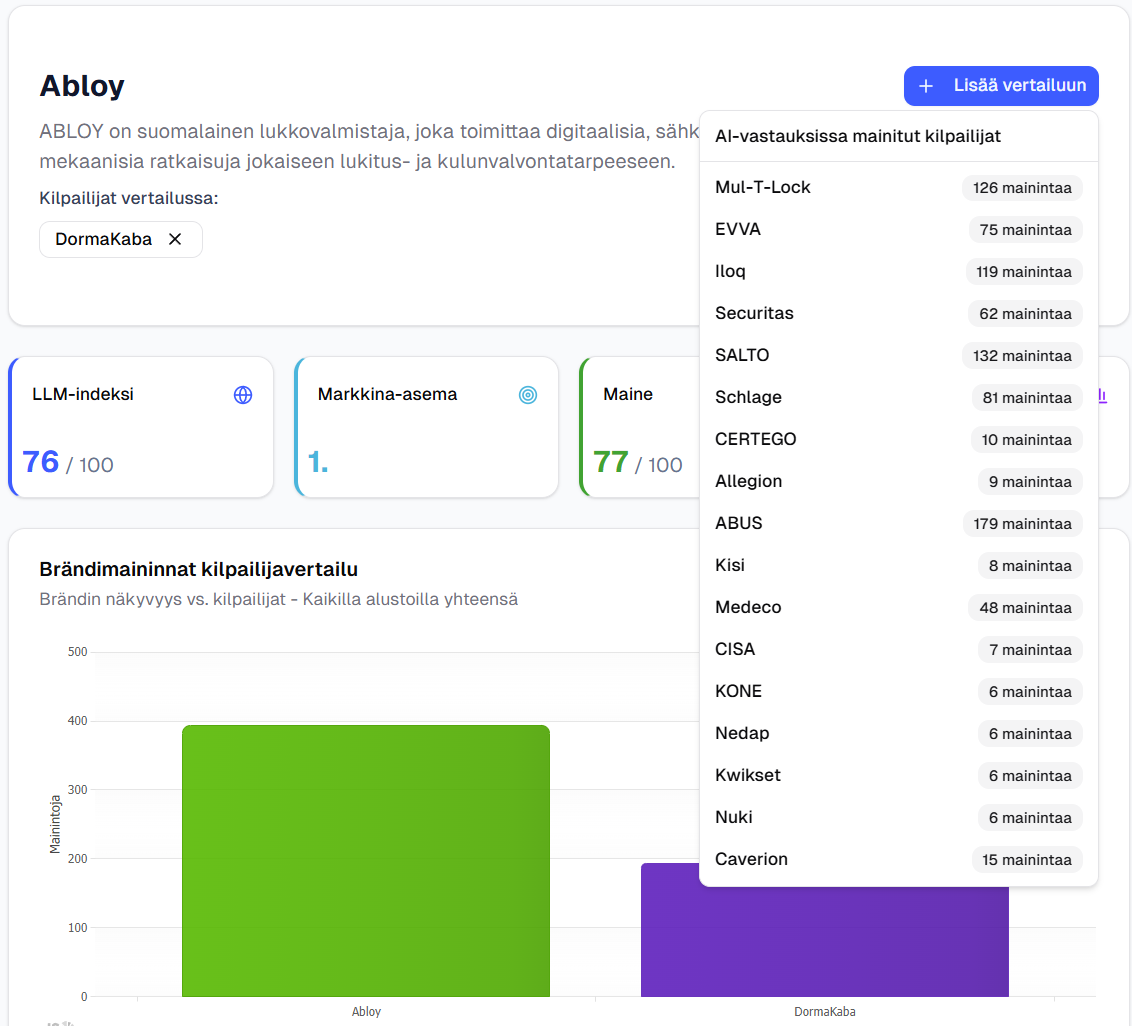The height and width of the screenshot is (1026, 1132).
Task: Open the Maine score card
Action: click(x=640, y=428)
